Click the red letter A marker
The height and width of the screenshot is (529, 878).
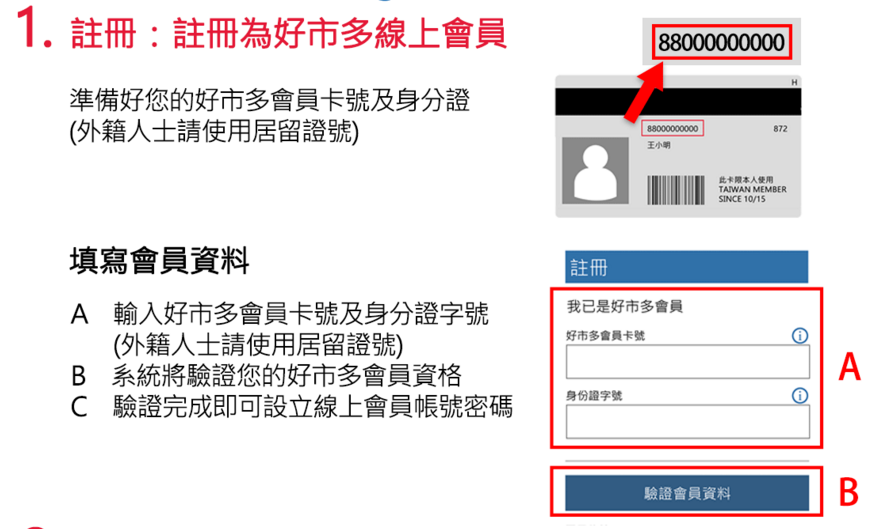(849, 367)
